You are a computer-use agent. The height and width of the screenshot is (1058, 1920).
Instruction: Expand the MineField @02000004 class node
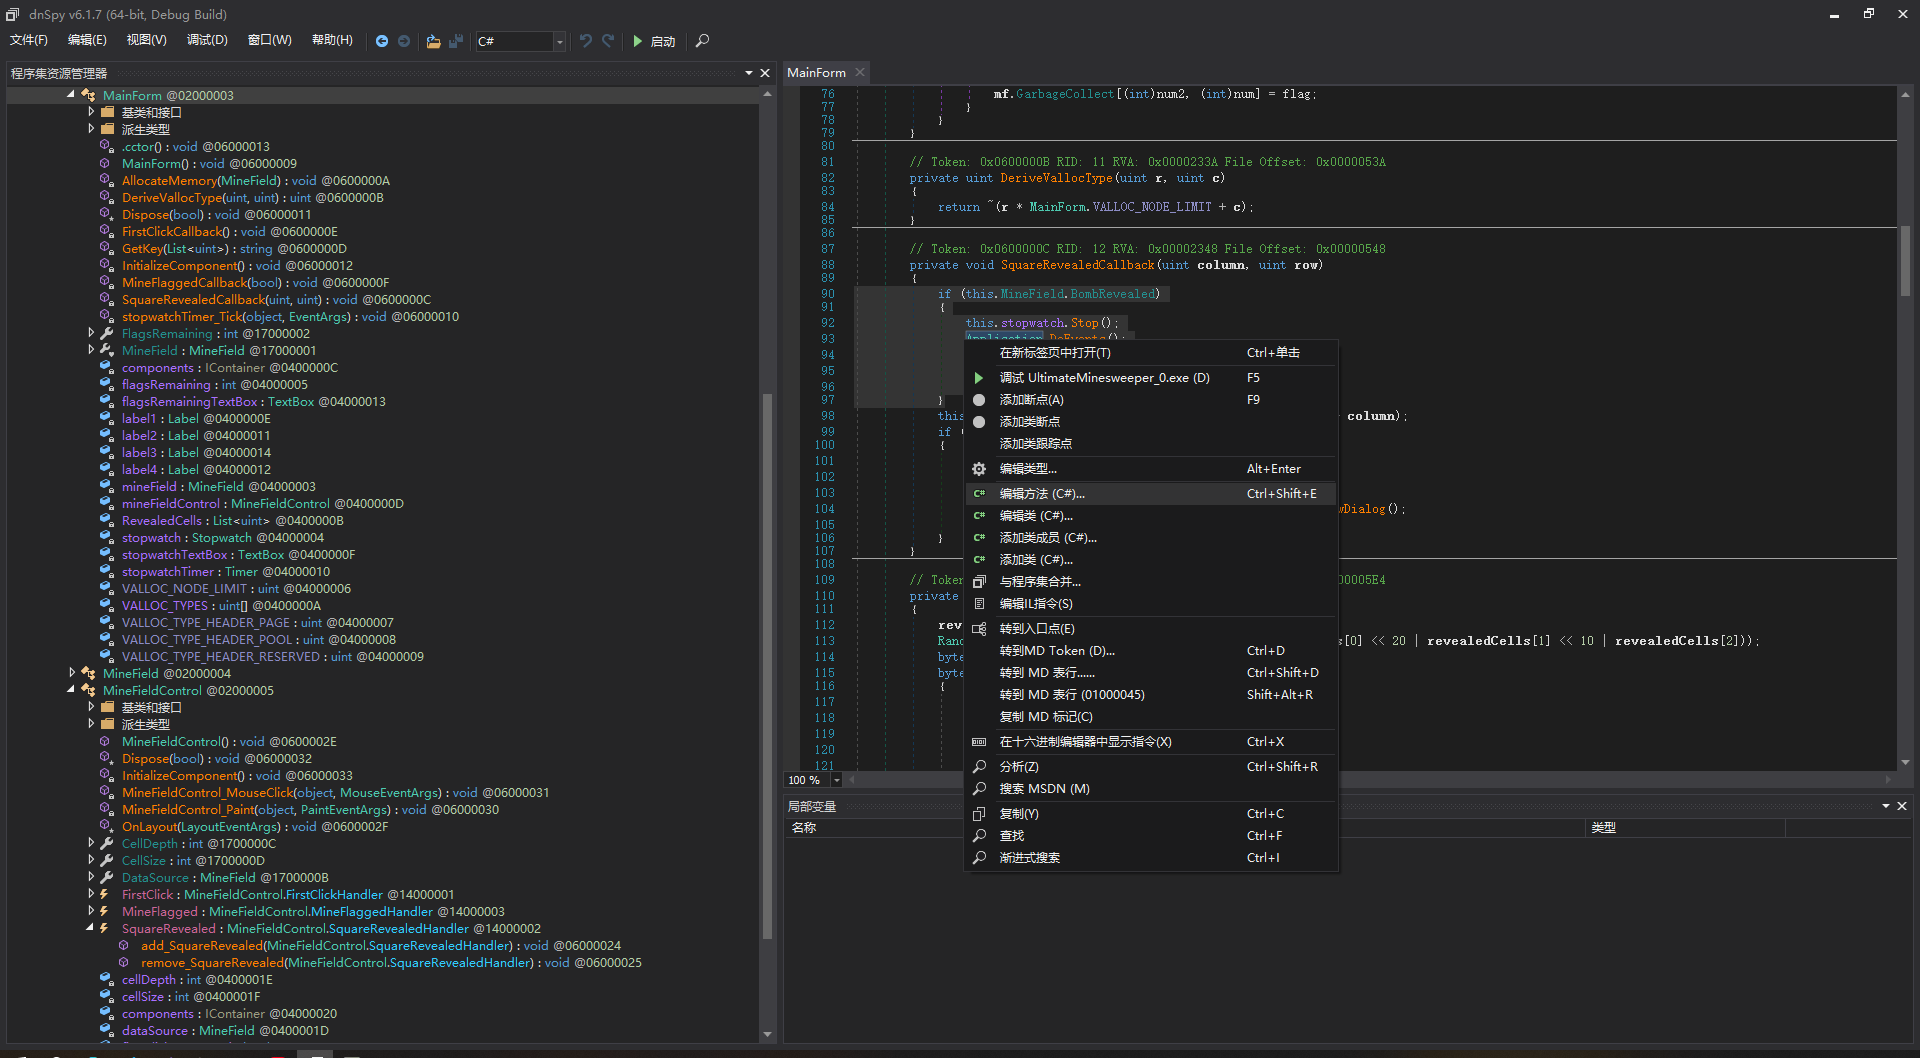tap(71, 673)
